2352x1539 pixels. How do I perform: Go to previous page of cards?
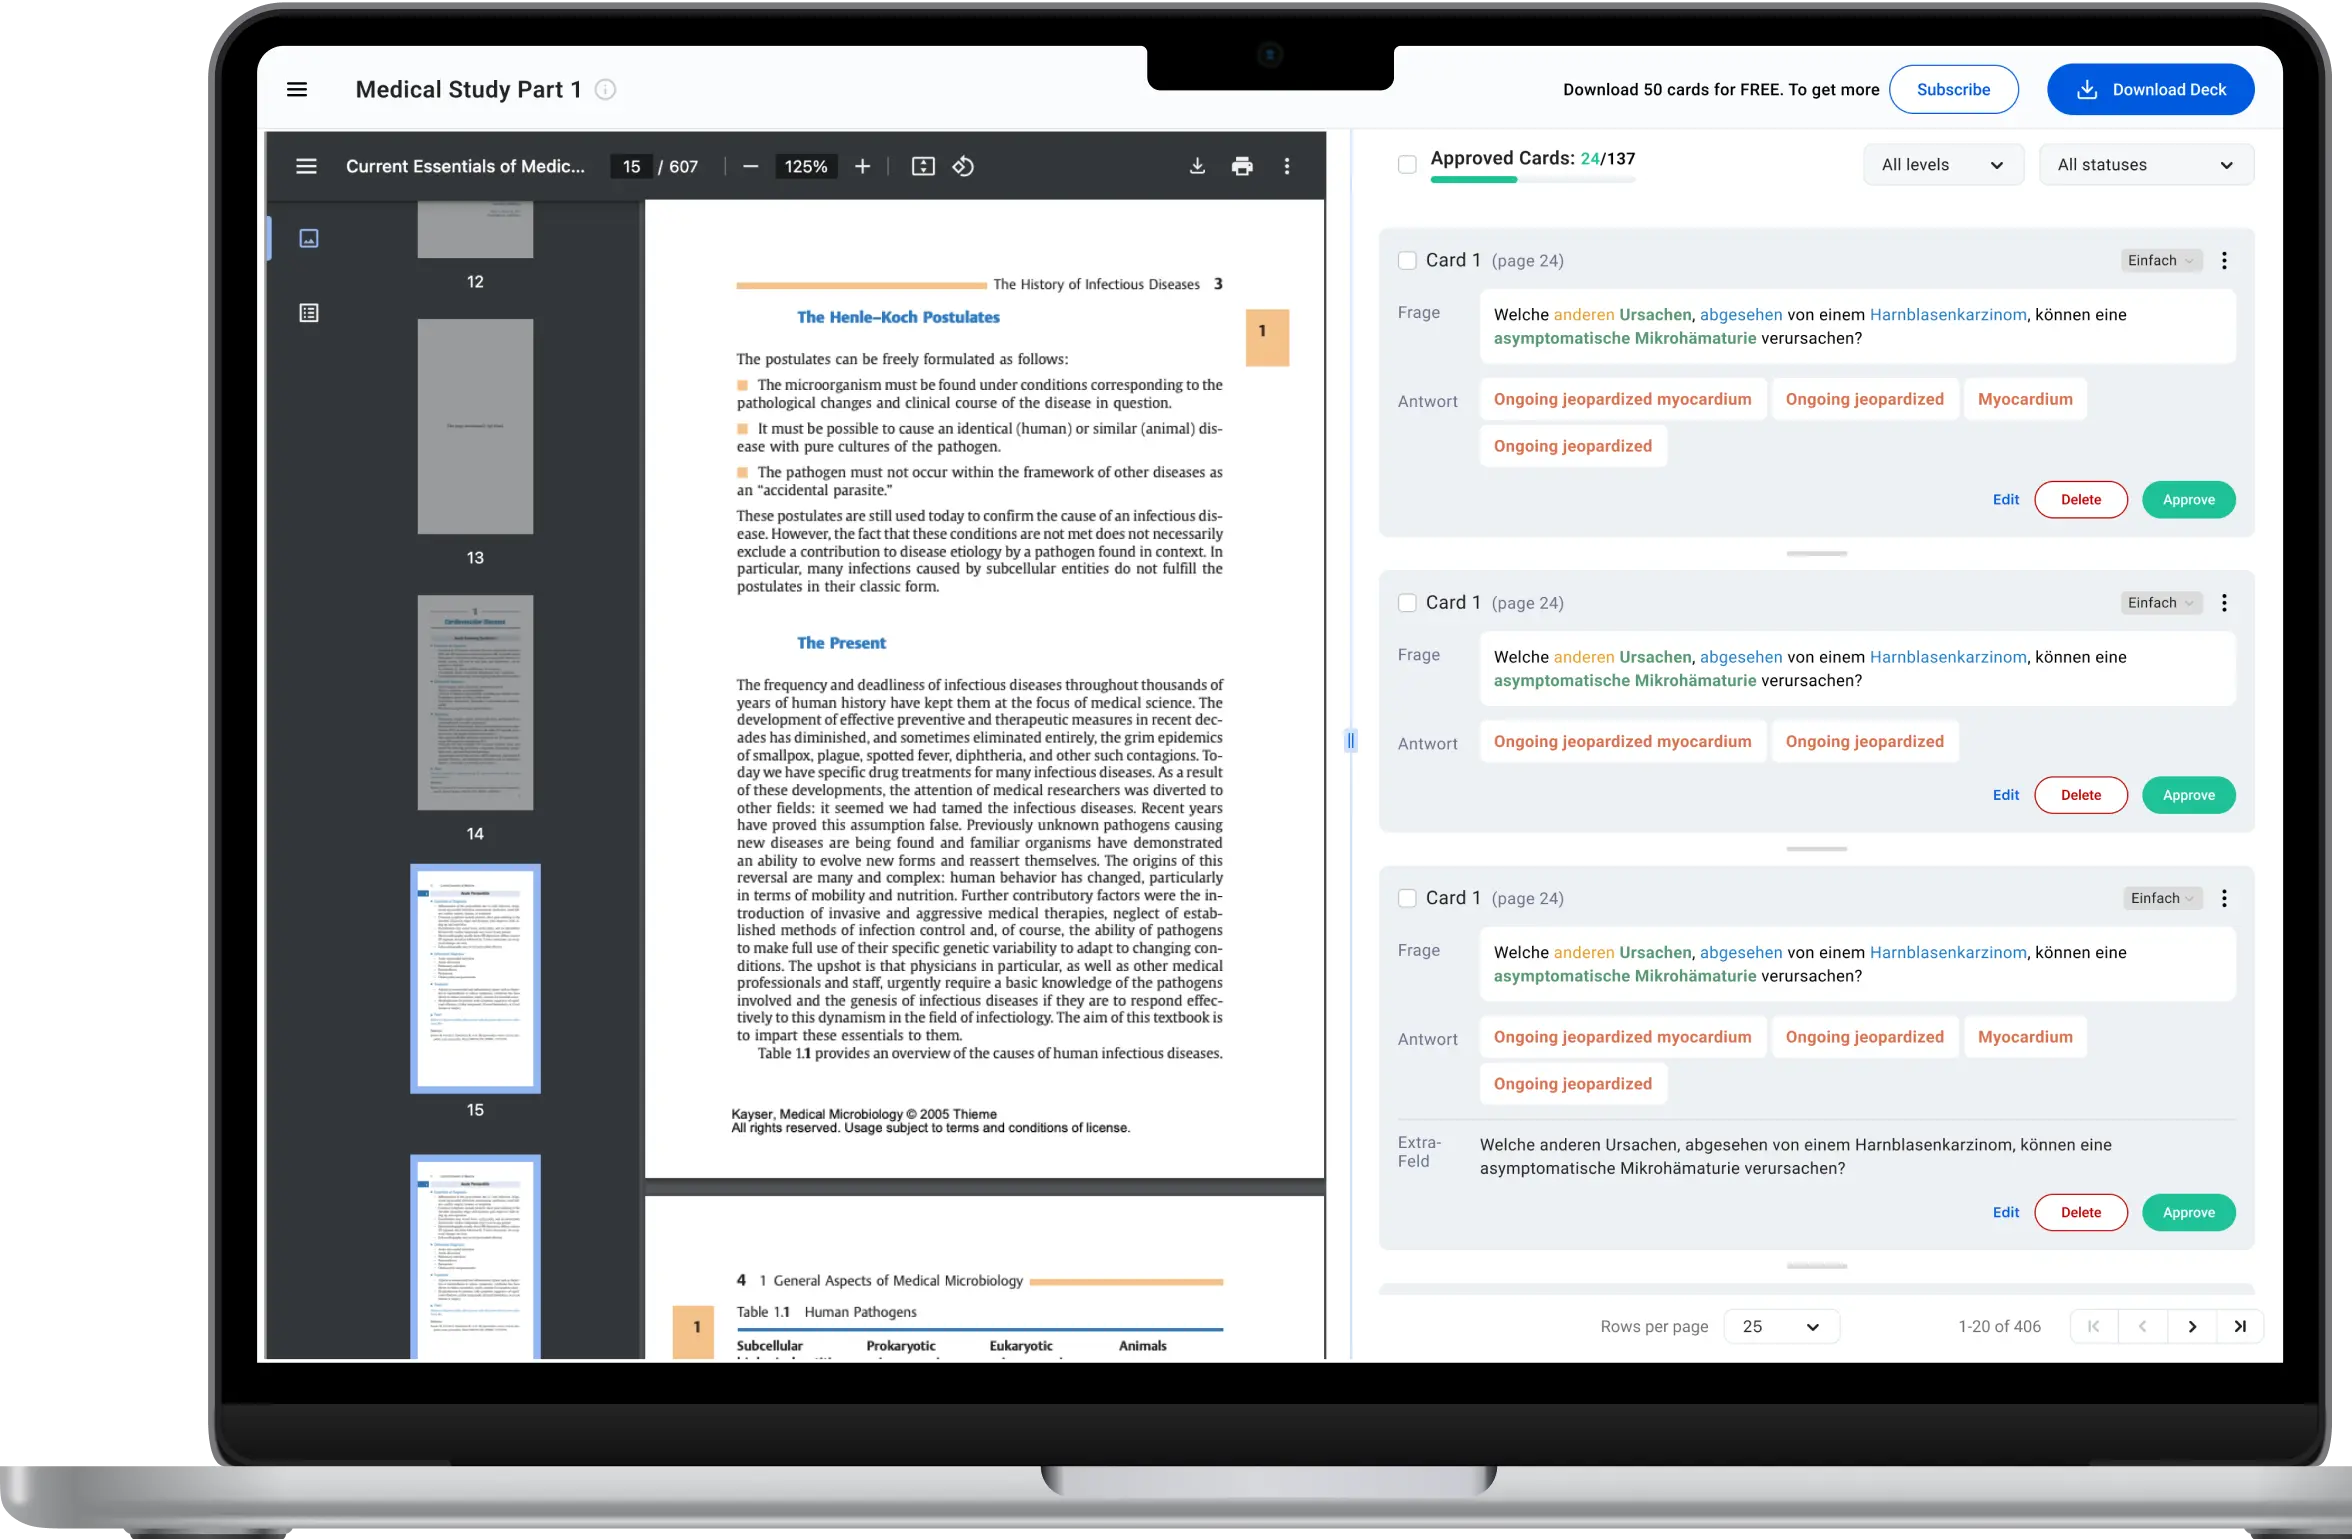click(2142, 1326)
